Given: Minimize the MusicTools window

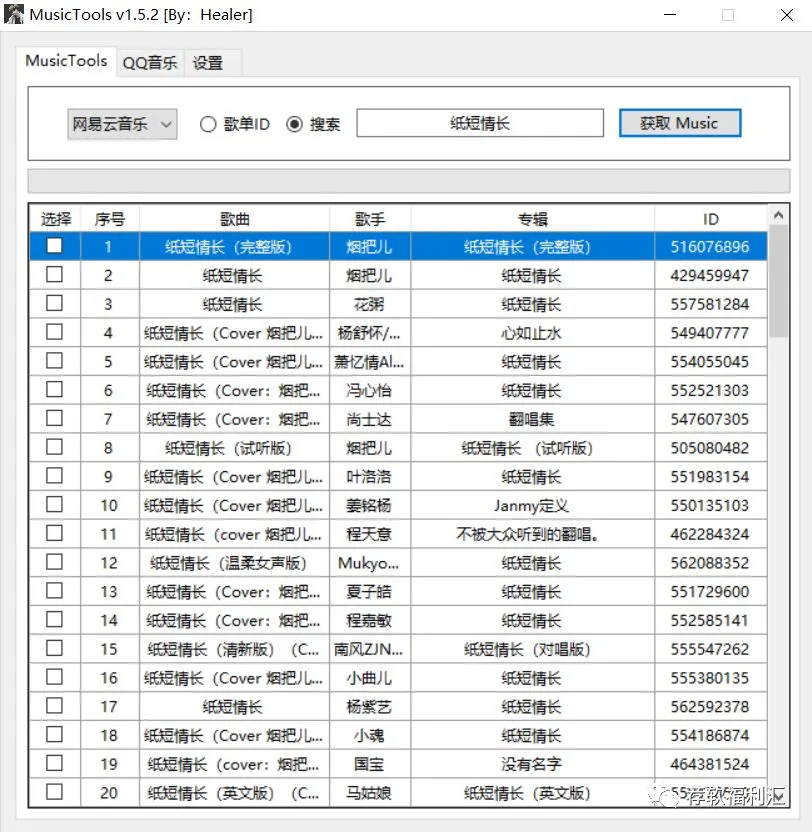Looking at the screenshot, I should coord(670,15).
